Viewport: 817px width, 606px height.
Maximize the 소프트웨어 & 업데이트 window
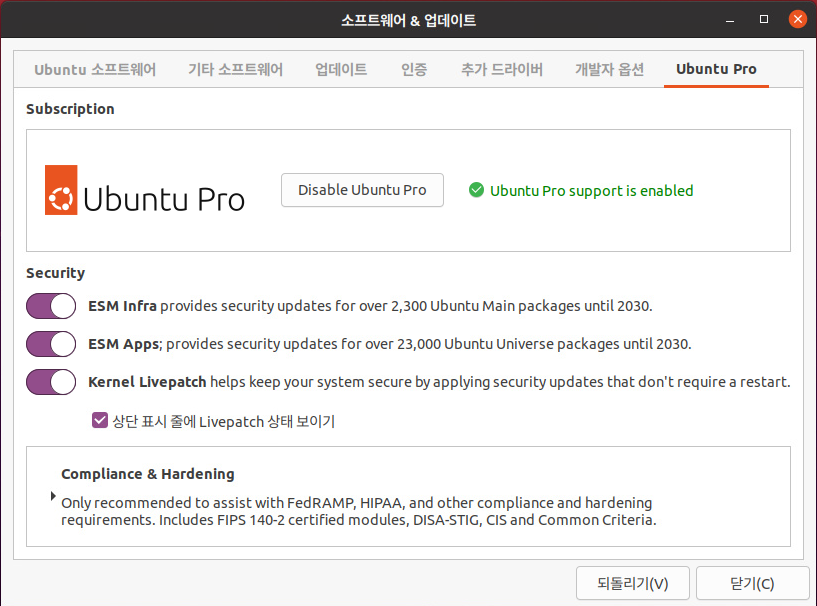[764, 19]
